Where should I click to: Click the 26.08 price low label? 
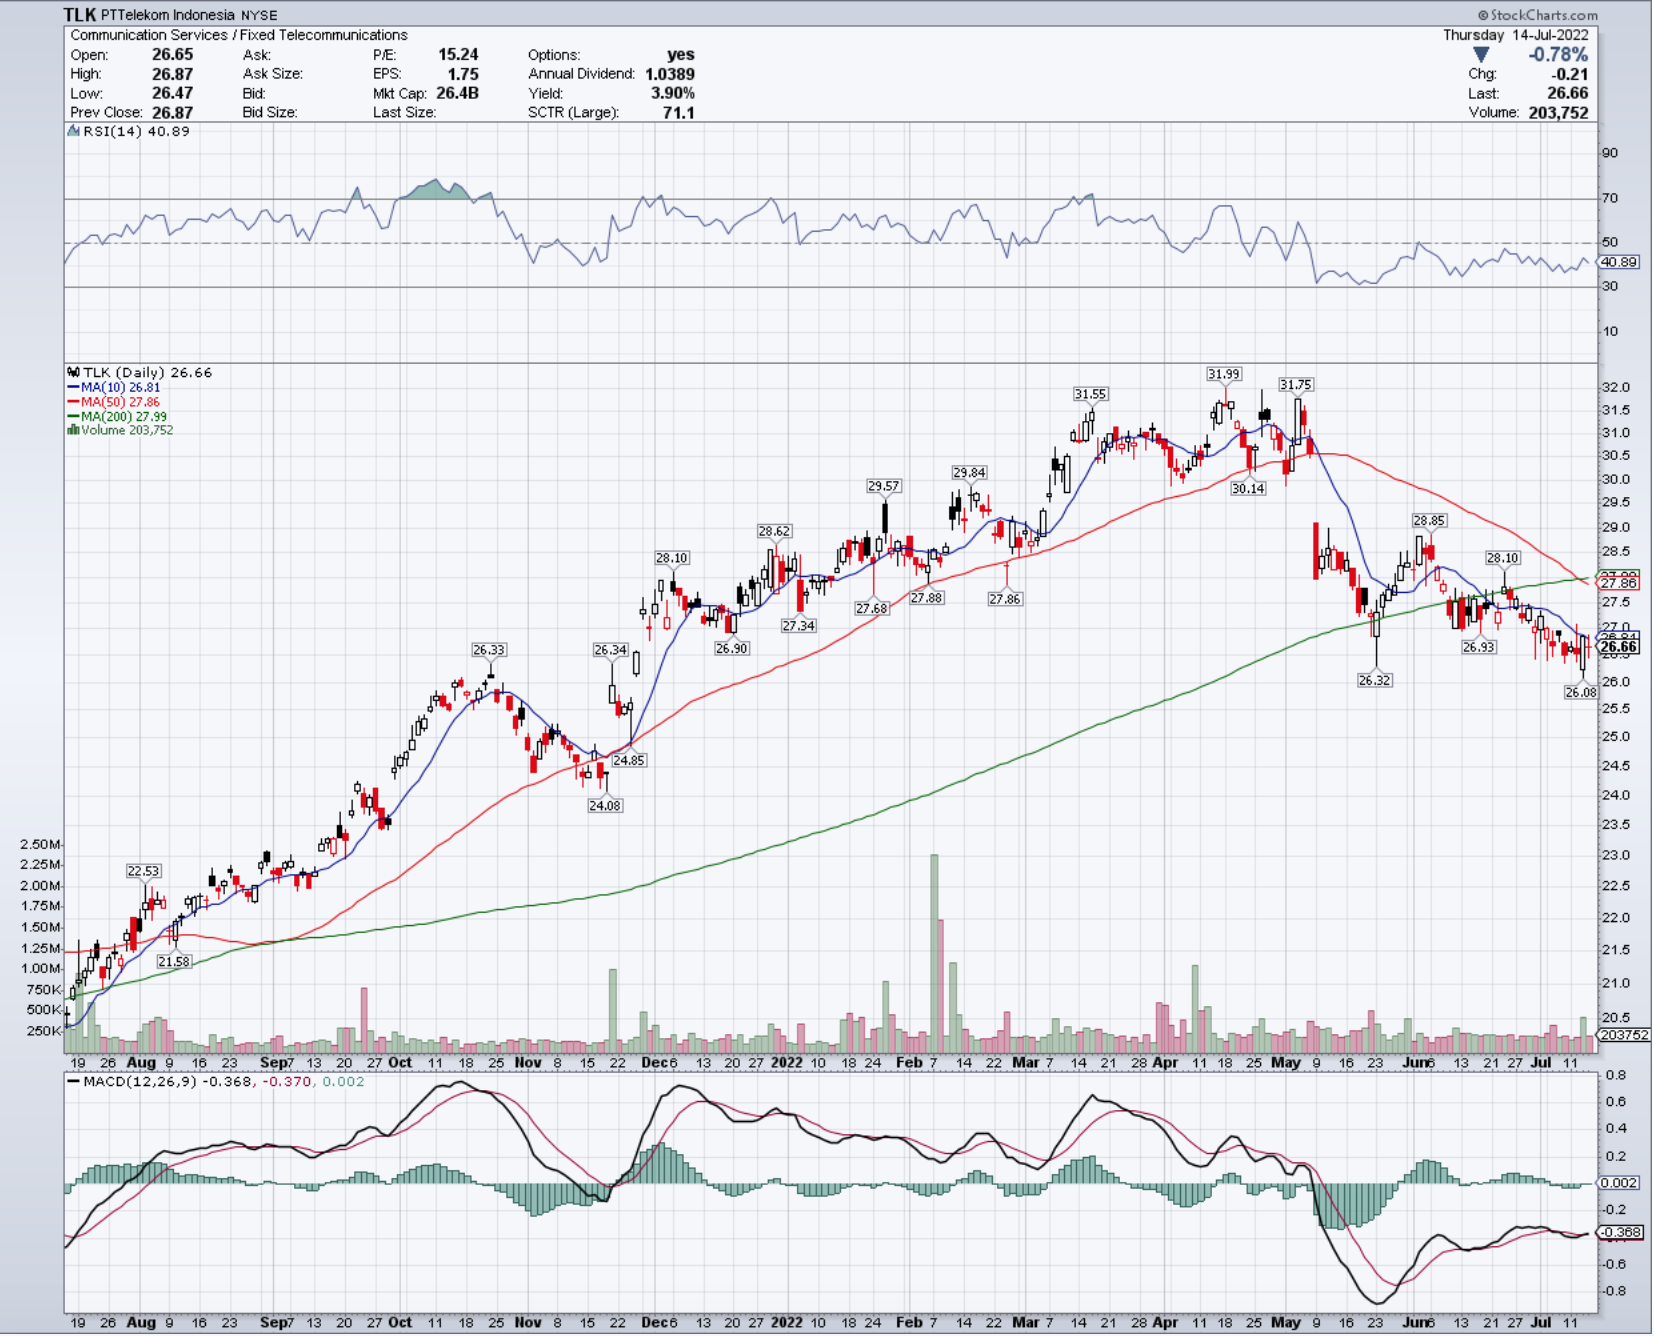(1580, 692)
